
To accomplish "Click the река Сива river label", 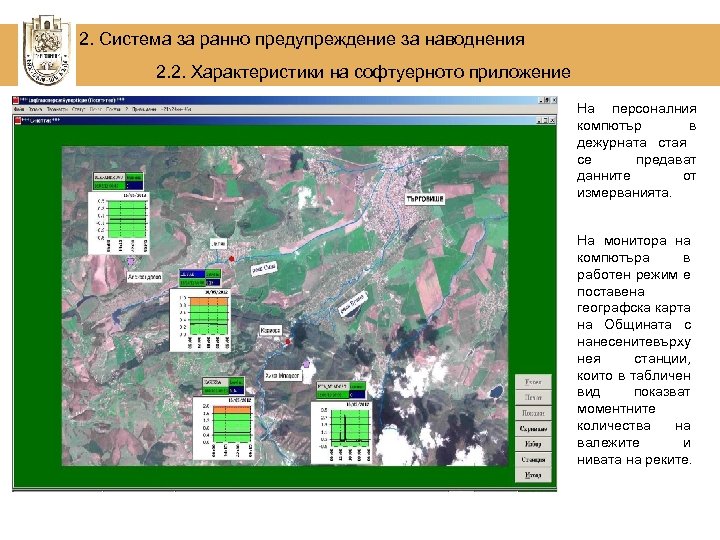I will point(264,268).
